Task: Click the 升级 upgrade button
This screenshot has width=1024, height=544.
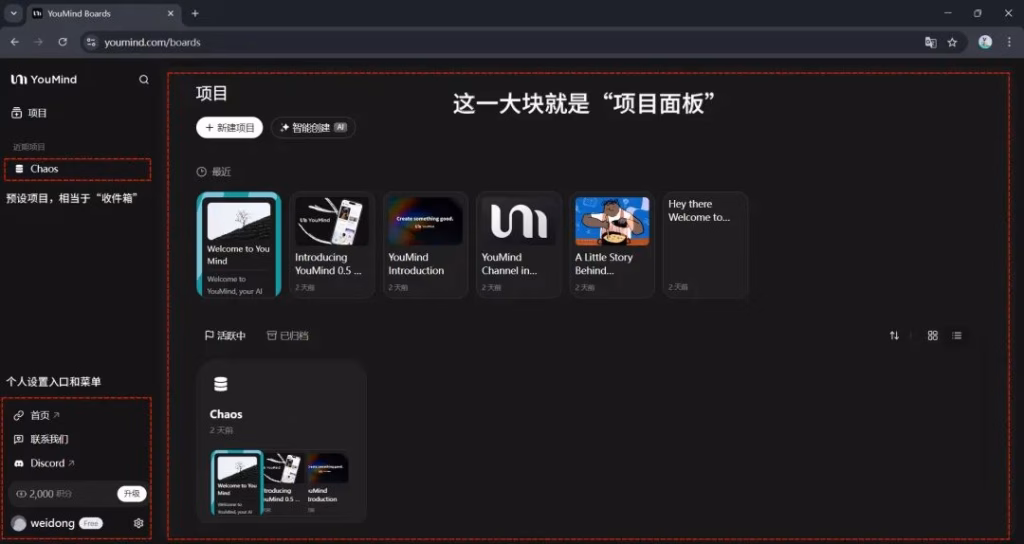Action: click(x=131, y=494)
